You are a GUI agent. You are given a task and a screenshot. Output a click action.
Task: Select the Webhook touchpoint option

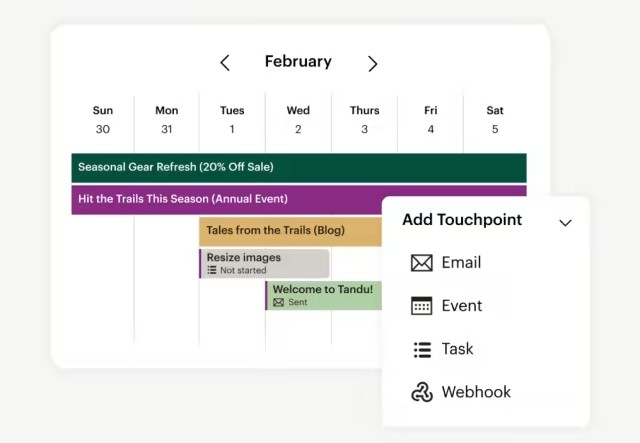click(x=476, y=392)
